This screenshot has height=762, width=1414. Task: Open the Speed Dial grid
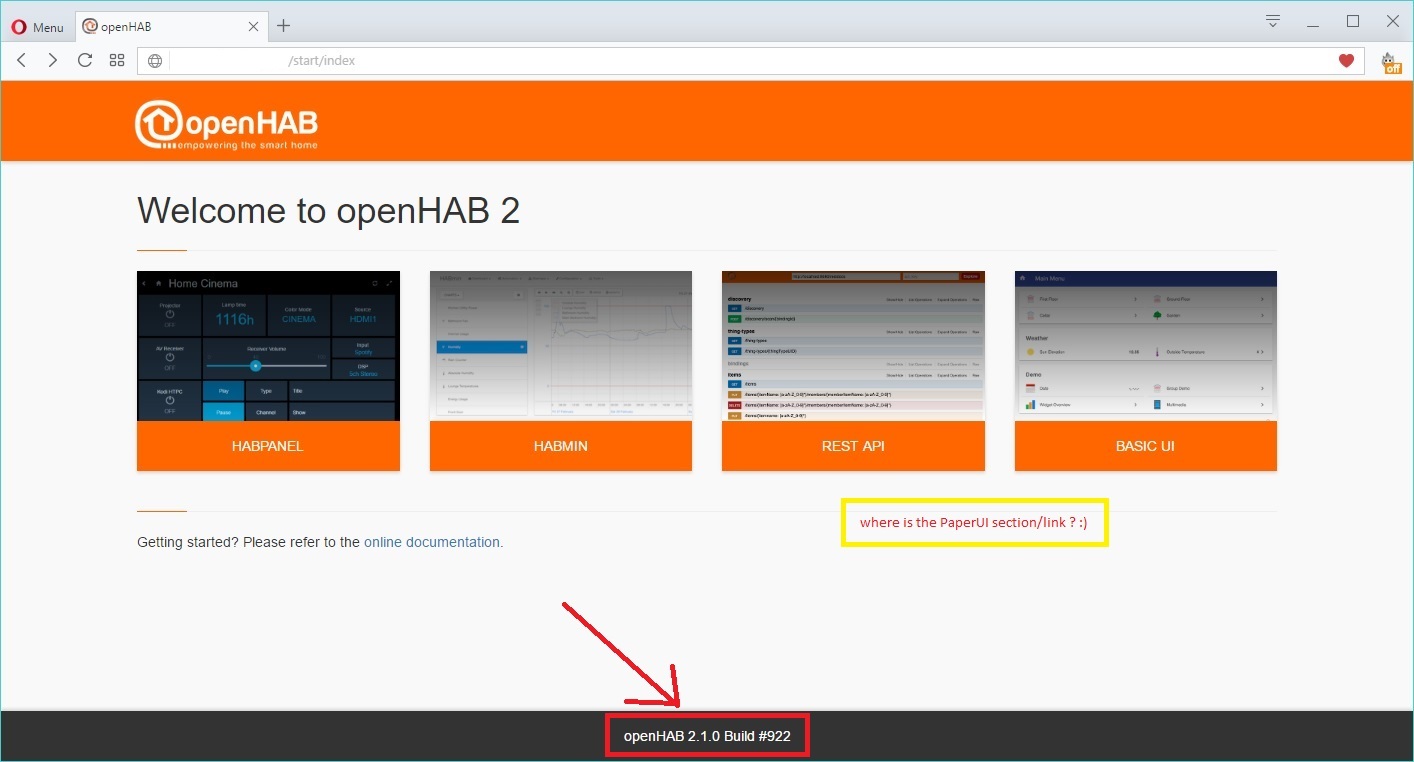[x=117, y=61]
